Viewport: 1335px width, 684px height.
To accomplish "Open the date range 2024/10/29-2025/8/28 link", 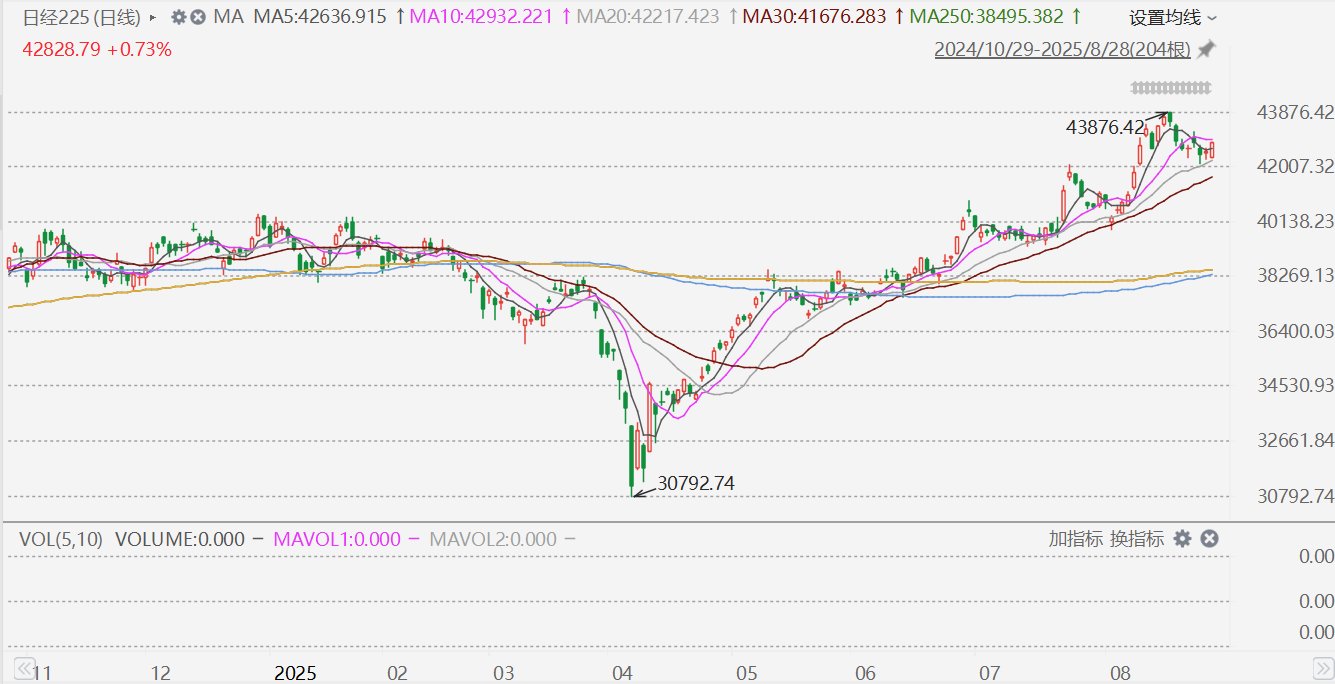I will [x=1063, y=49].
